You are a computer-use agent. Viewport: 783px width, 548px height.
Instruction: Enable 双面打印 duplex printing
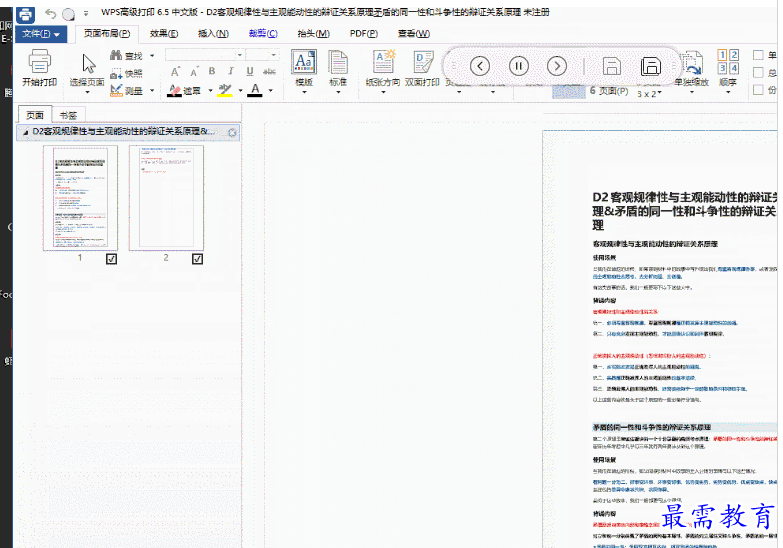[x=422, y=68]
